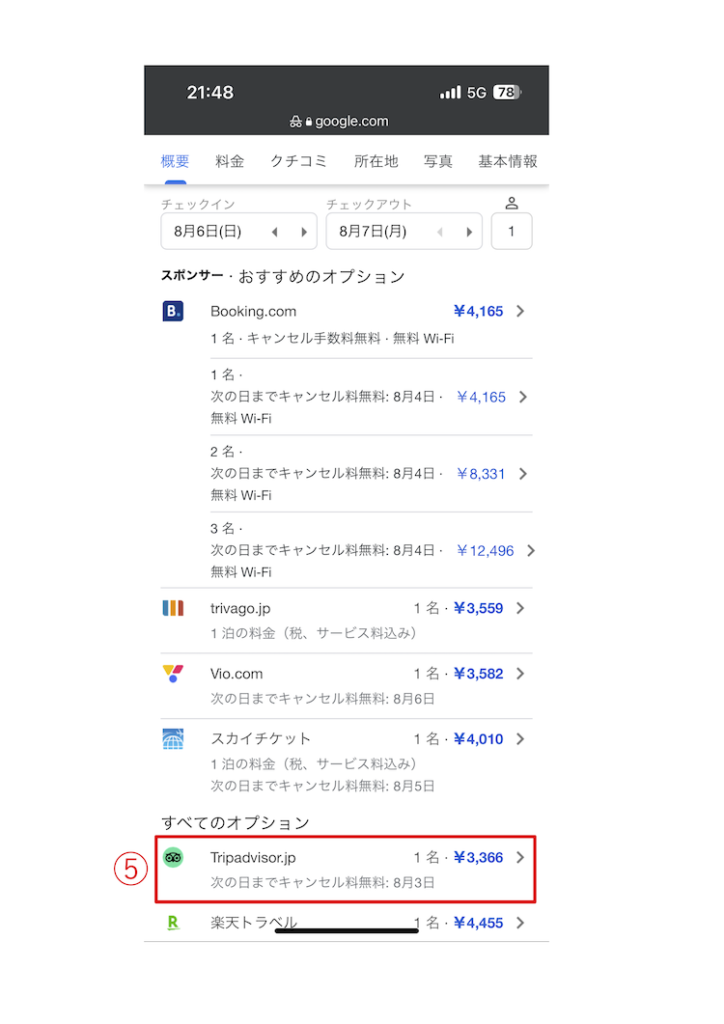Open chevron next to ¥12,496
The height and width of the screenshot is (1024, 724).
point(531,551)
